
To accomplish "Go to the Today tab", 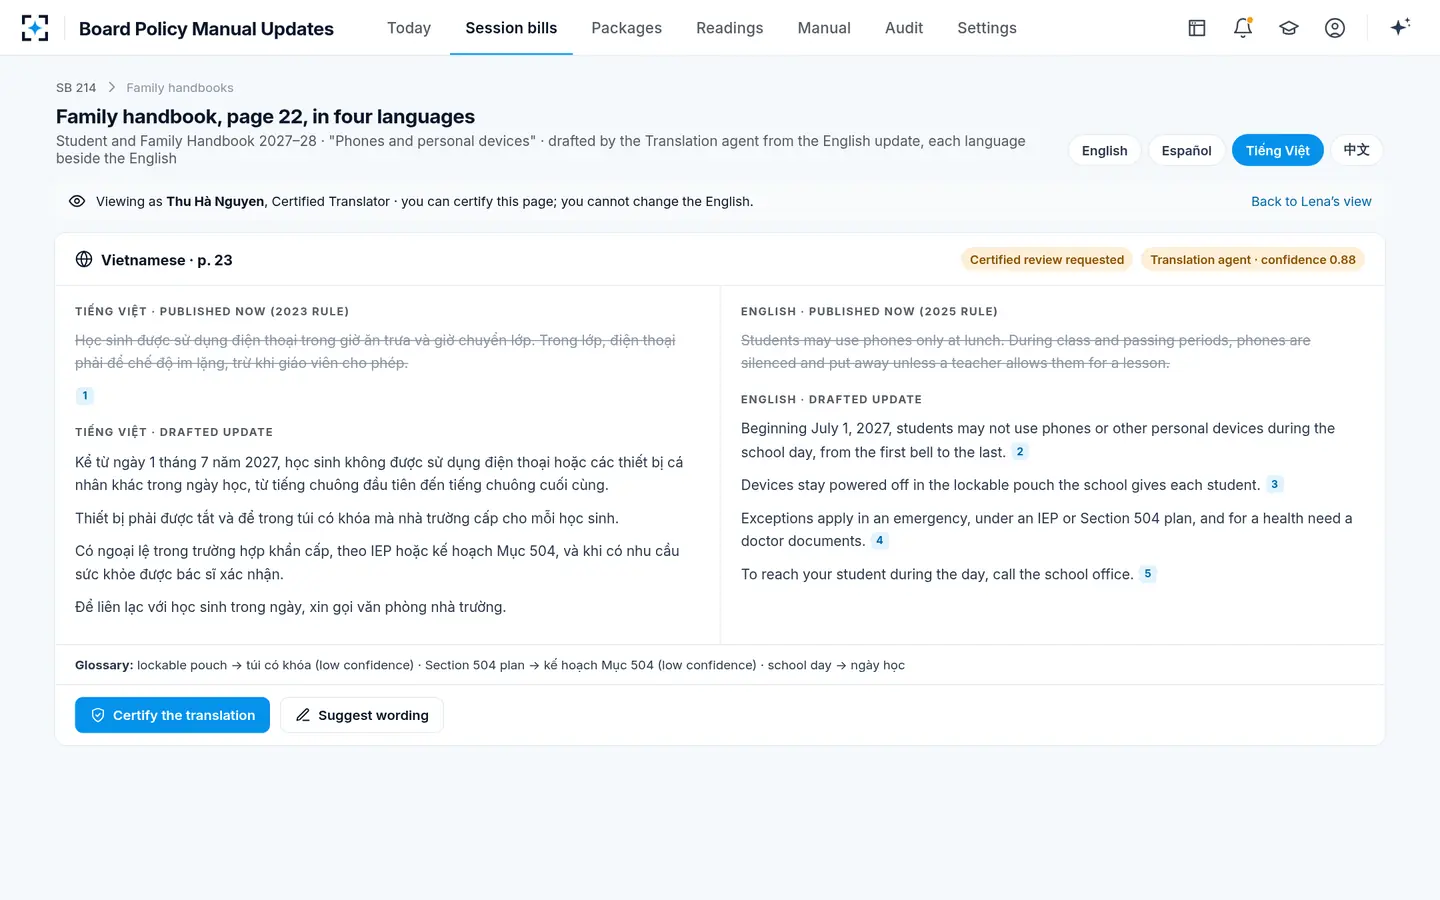I will pos(409,28).
